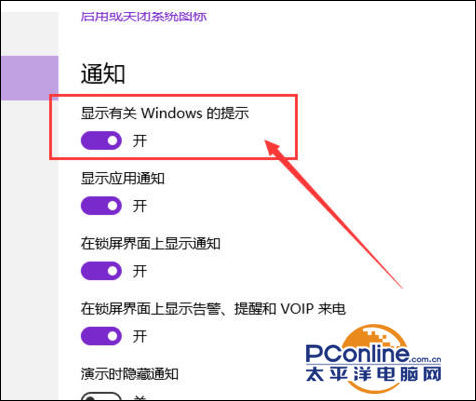This screenshot has width=476, height=401.
Task: Click the 演示时隐藏通知 label text
Action: click(130, 374)
